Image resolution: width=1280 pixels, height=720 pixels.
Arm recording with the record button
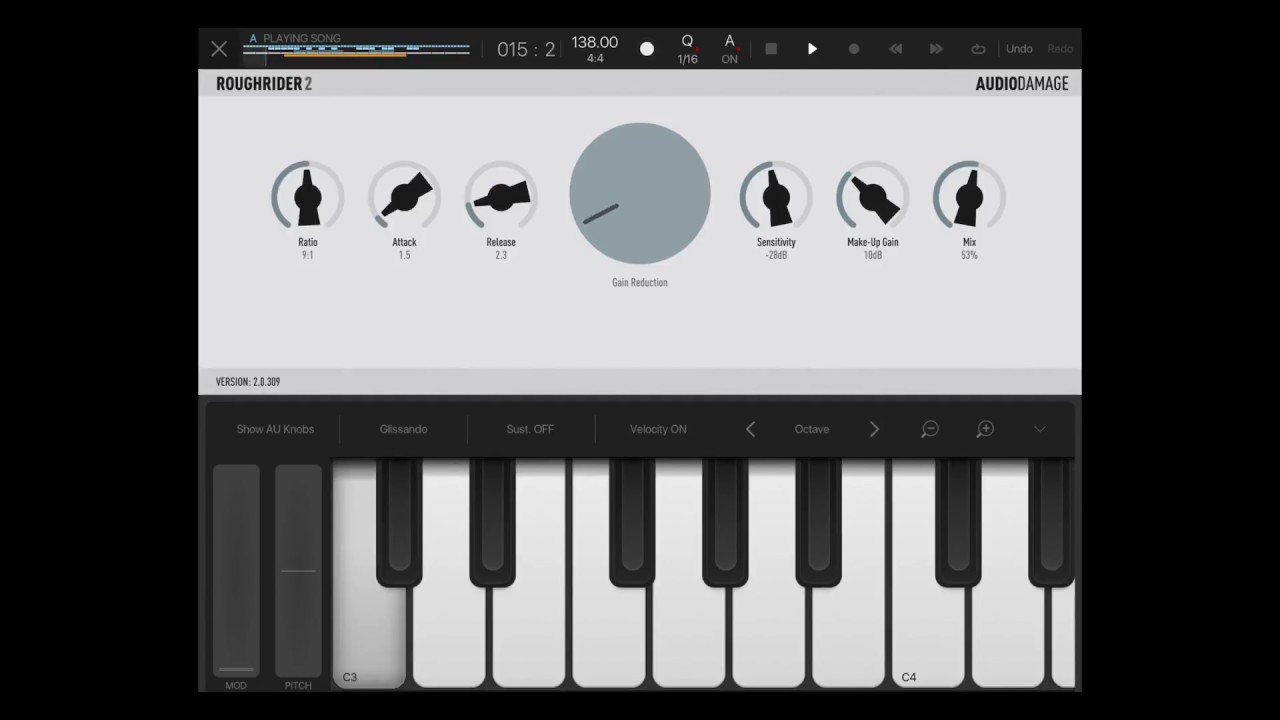click(x=854, y=48)
